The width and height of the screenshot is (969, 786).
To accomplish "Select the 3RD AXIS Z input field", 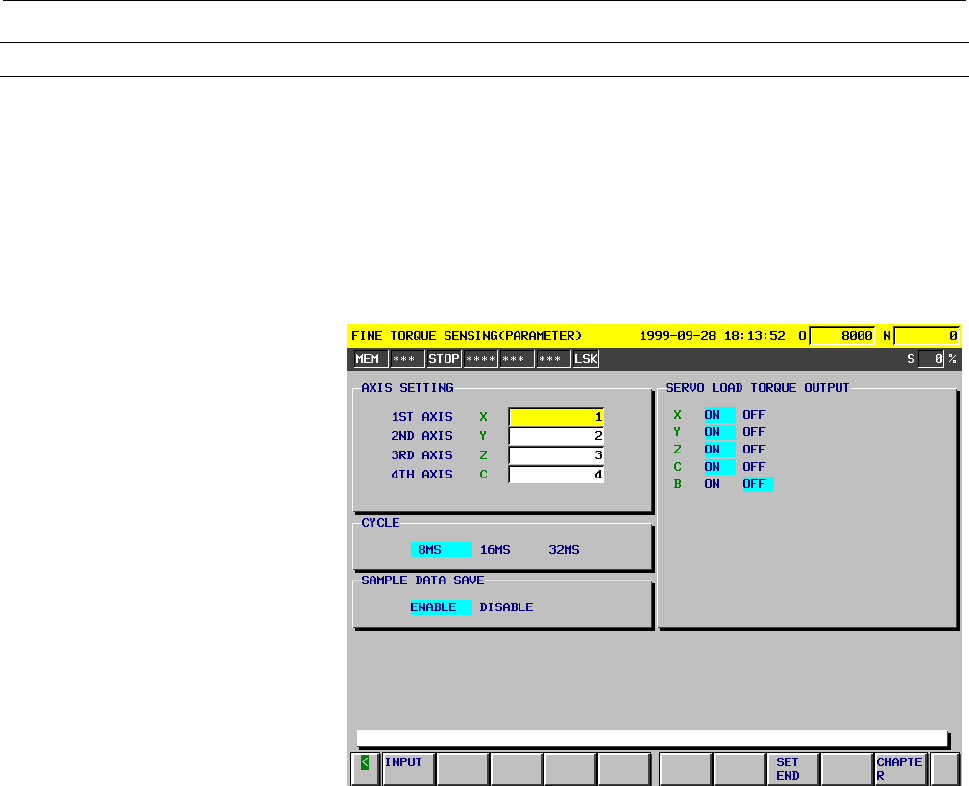I will tap(556, 455).
